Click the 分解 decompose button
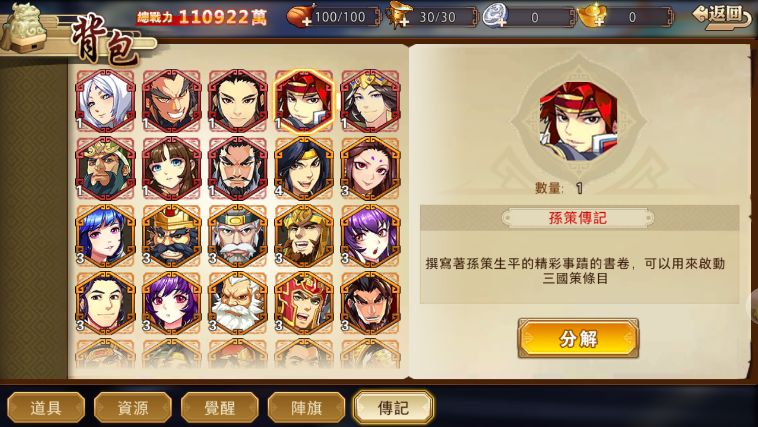758x427 pixels. (x=578, y=339)
